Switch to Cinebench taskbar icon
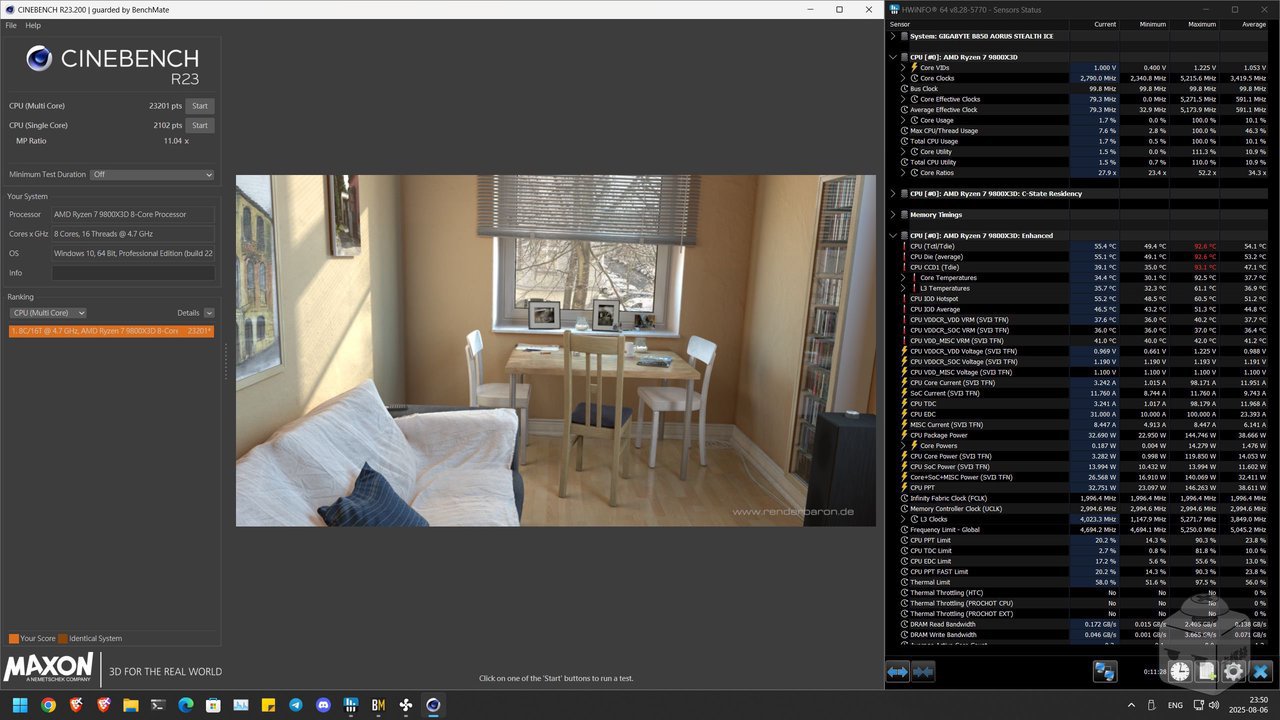 [x=433, y=705]
